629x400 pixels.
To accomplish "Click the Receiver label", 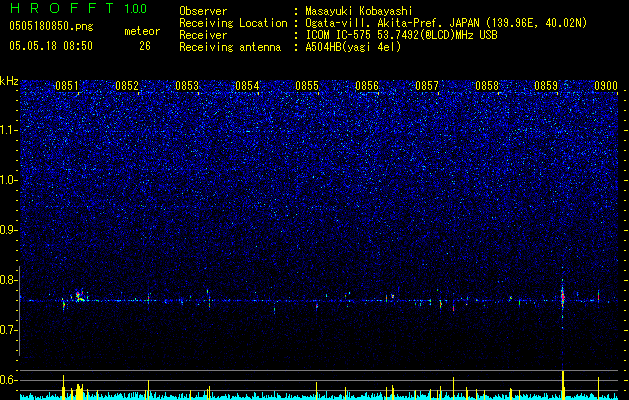I will coord(203,35).
